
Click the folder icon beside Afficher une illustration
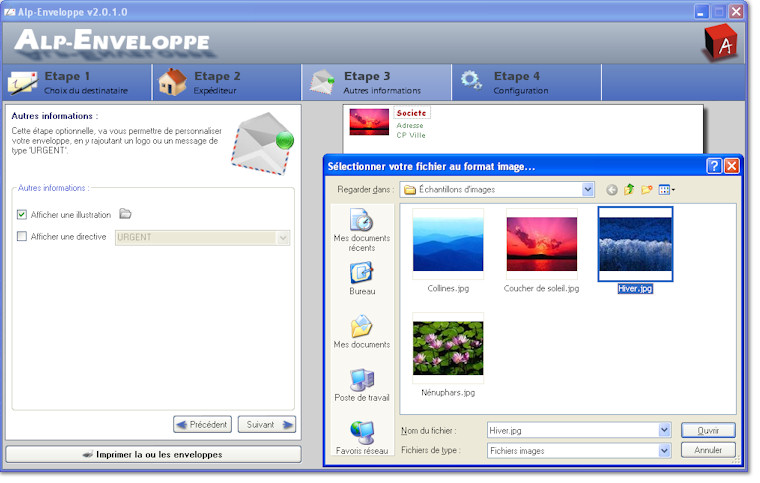point(125,214)
